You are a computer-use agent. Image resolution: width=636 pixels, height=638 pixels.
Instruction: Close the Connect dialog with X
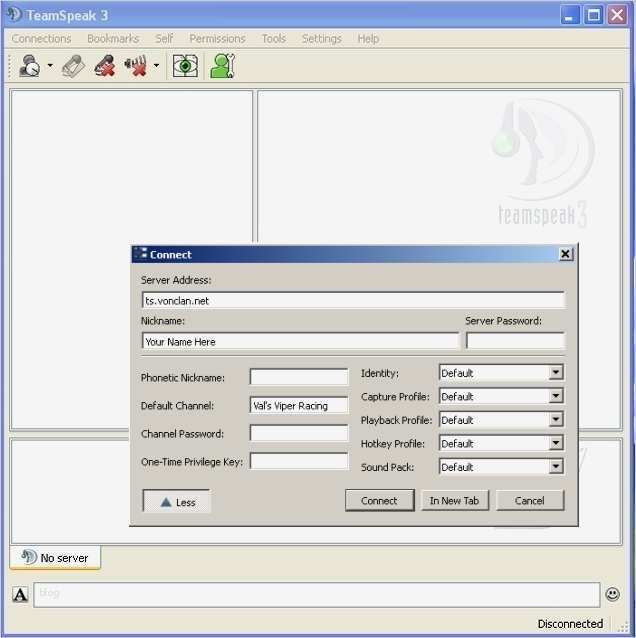click(x=565, y=254)
